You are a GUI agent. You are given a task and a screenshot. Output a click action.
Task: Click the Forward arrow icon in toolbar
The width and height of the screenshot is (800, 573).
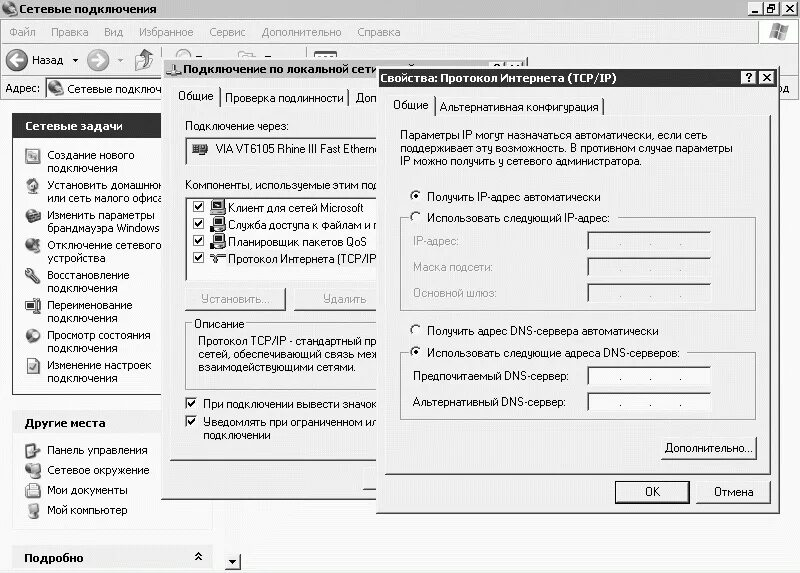(98, 60)
